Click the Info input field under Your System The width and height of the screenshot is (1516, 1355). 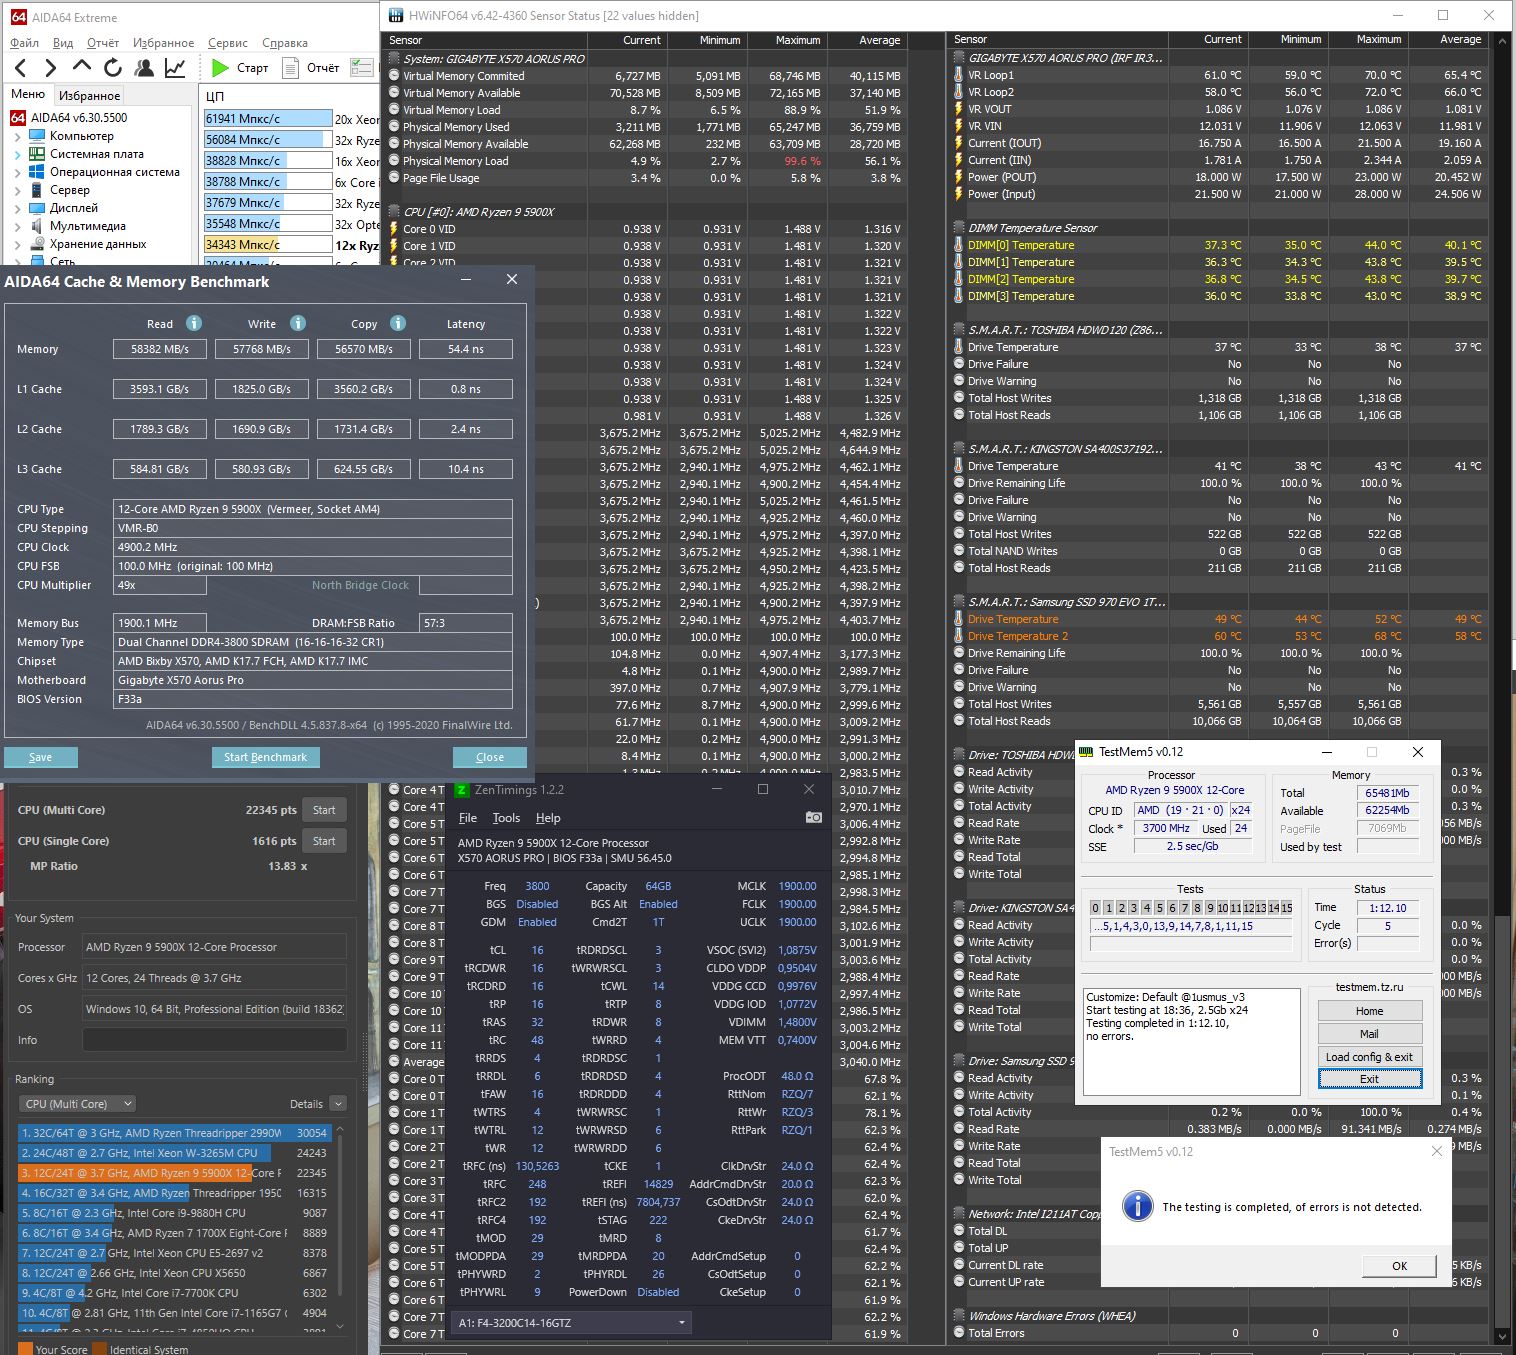coord(214,1040)
